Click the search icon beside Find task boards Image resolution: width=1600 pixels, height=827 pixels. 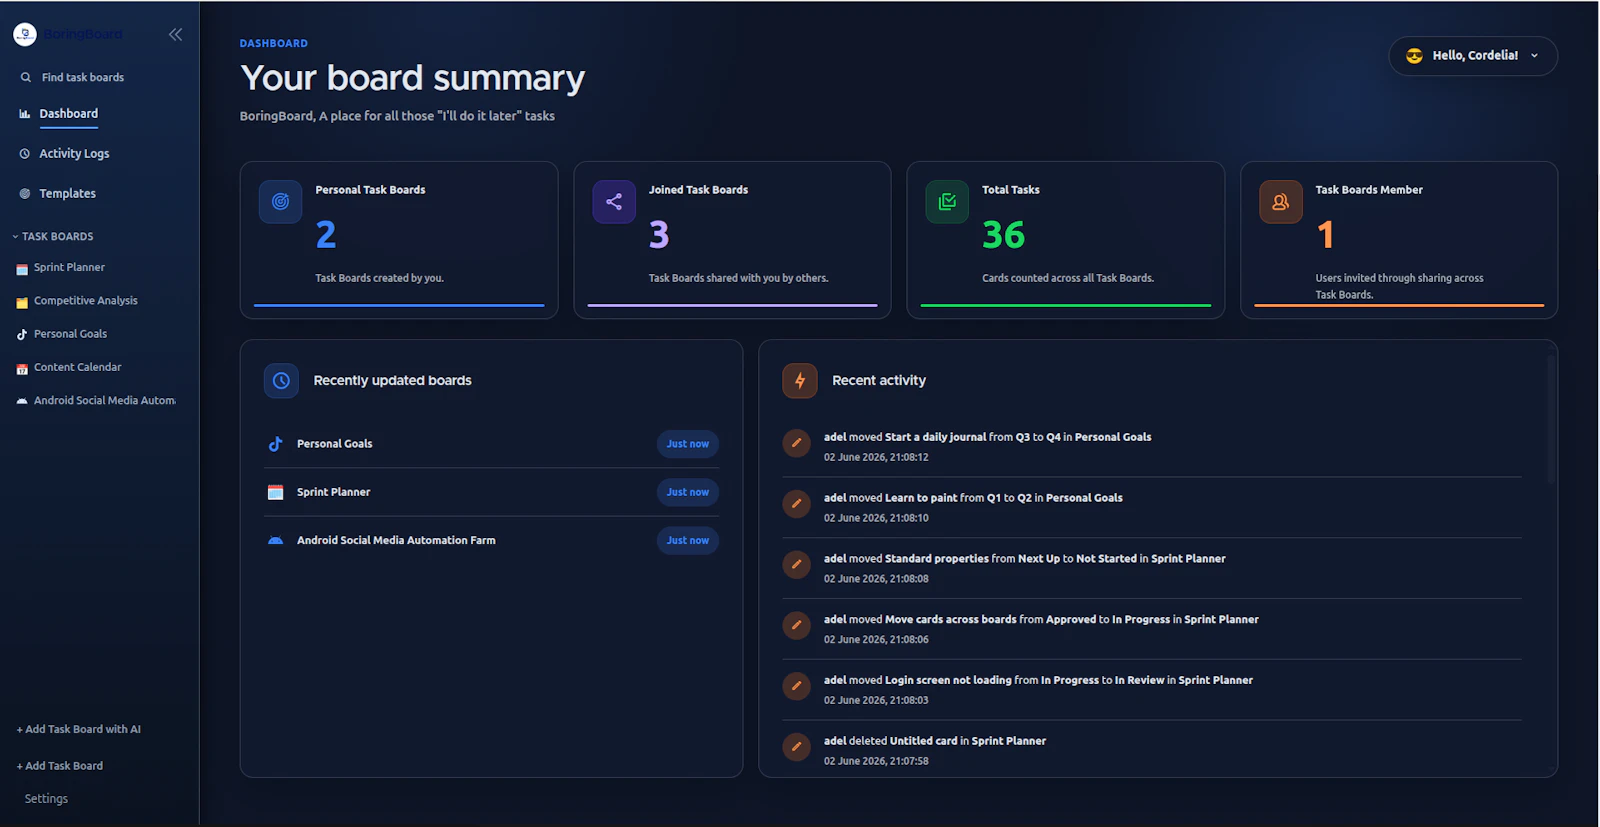26,77
